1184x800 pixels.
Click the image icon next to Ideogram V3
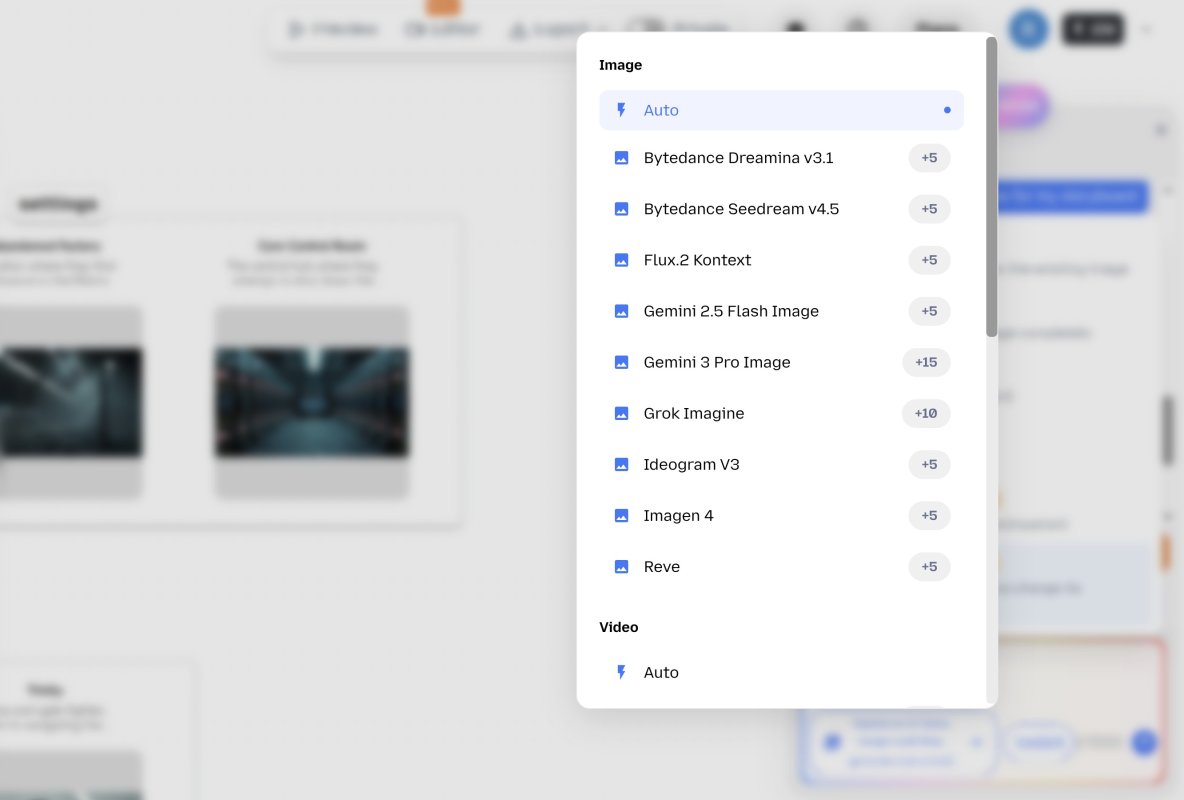(x=621, y=464)
